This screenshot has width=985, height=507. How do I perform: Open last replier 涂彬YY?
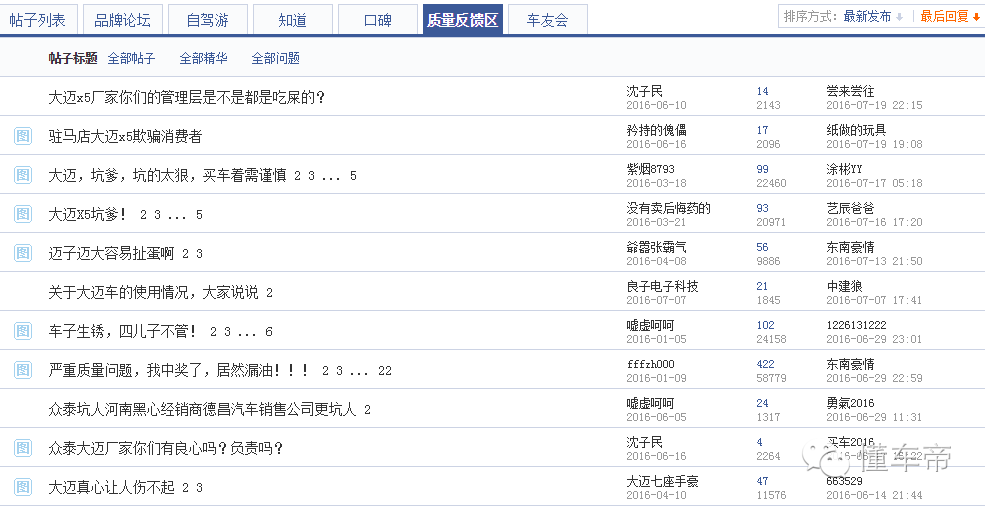844,169
